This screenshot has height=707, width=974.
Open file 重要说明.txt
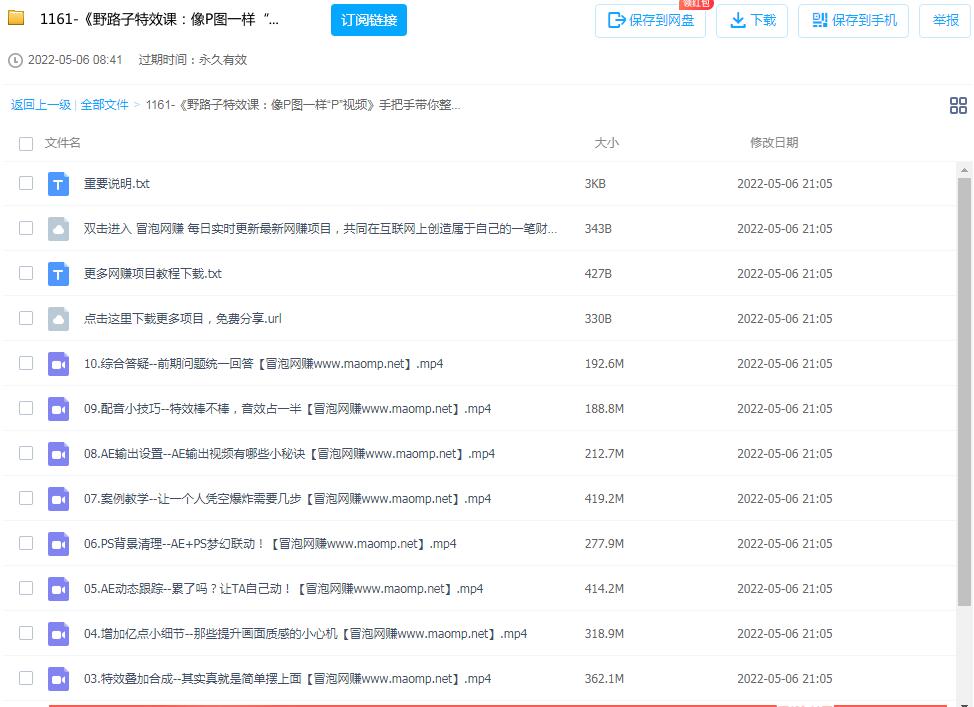[117, 184]
